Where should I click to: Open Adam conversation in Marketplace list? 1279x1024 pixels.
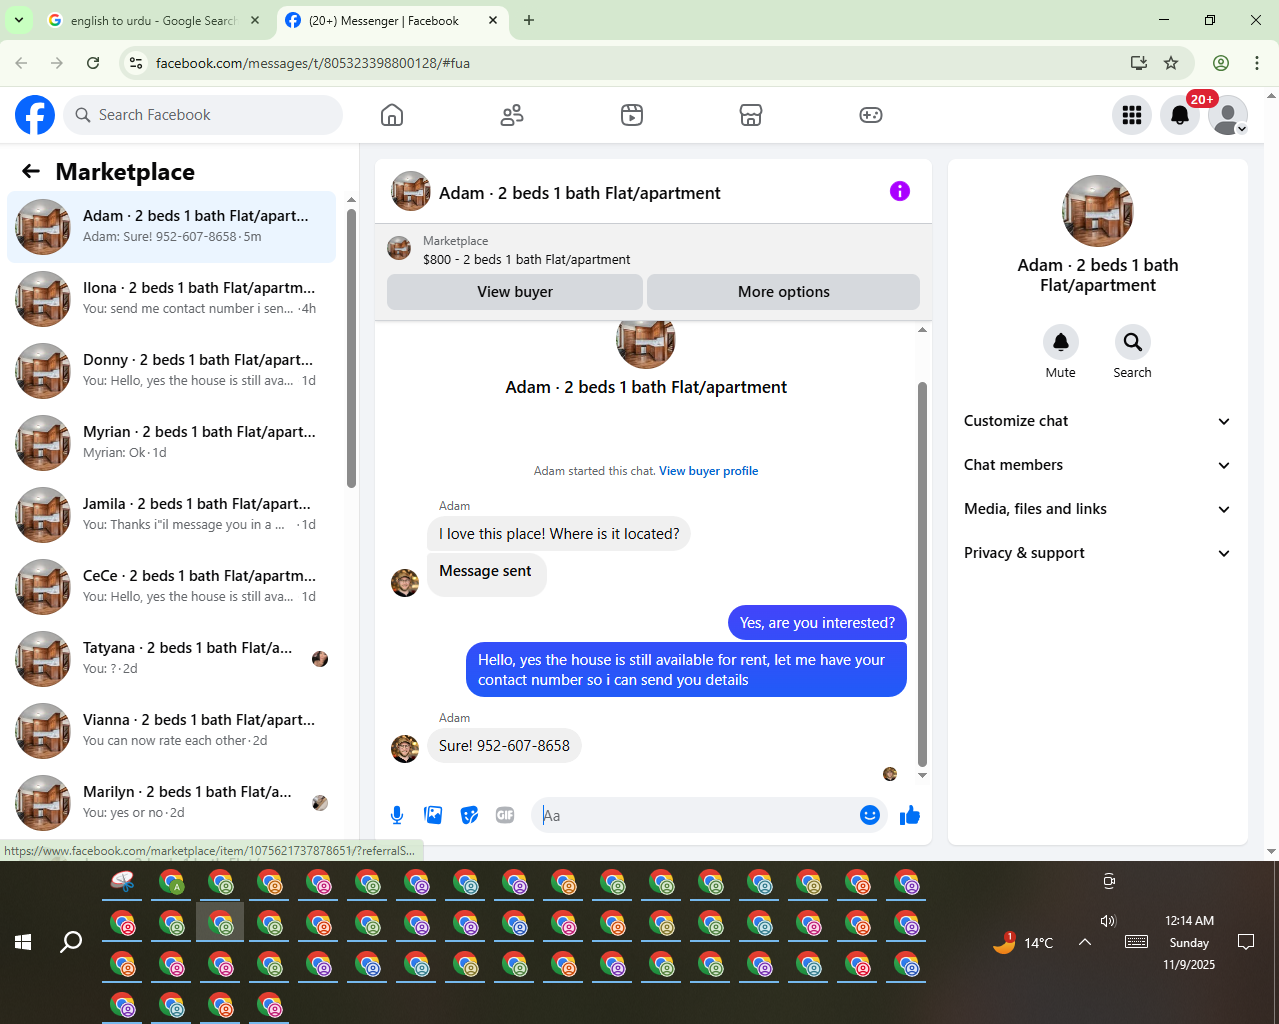pos(171,227)
